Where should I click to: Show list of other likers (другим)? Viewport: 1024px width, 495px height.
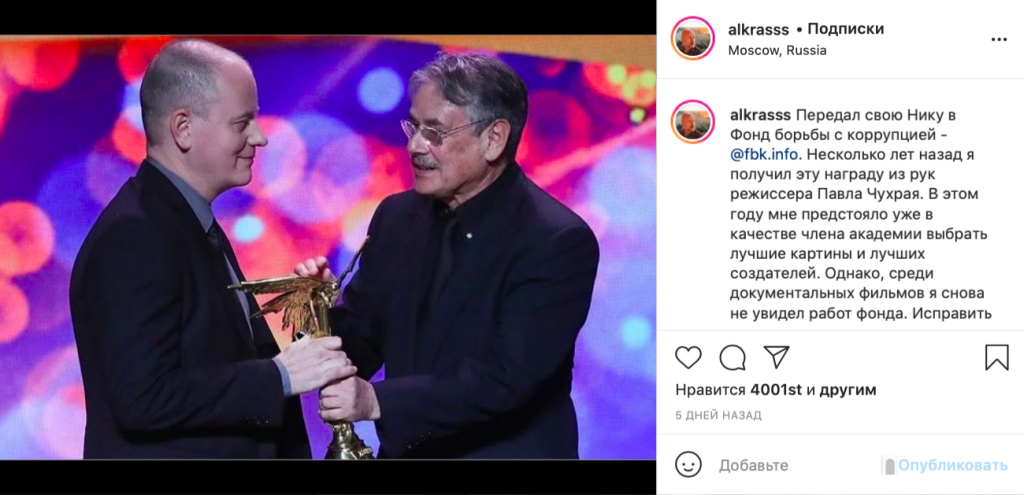pyautogui.click(x=848, y=391)
